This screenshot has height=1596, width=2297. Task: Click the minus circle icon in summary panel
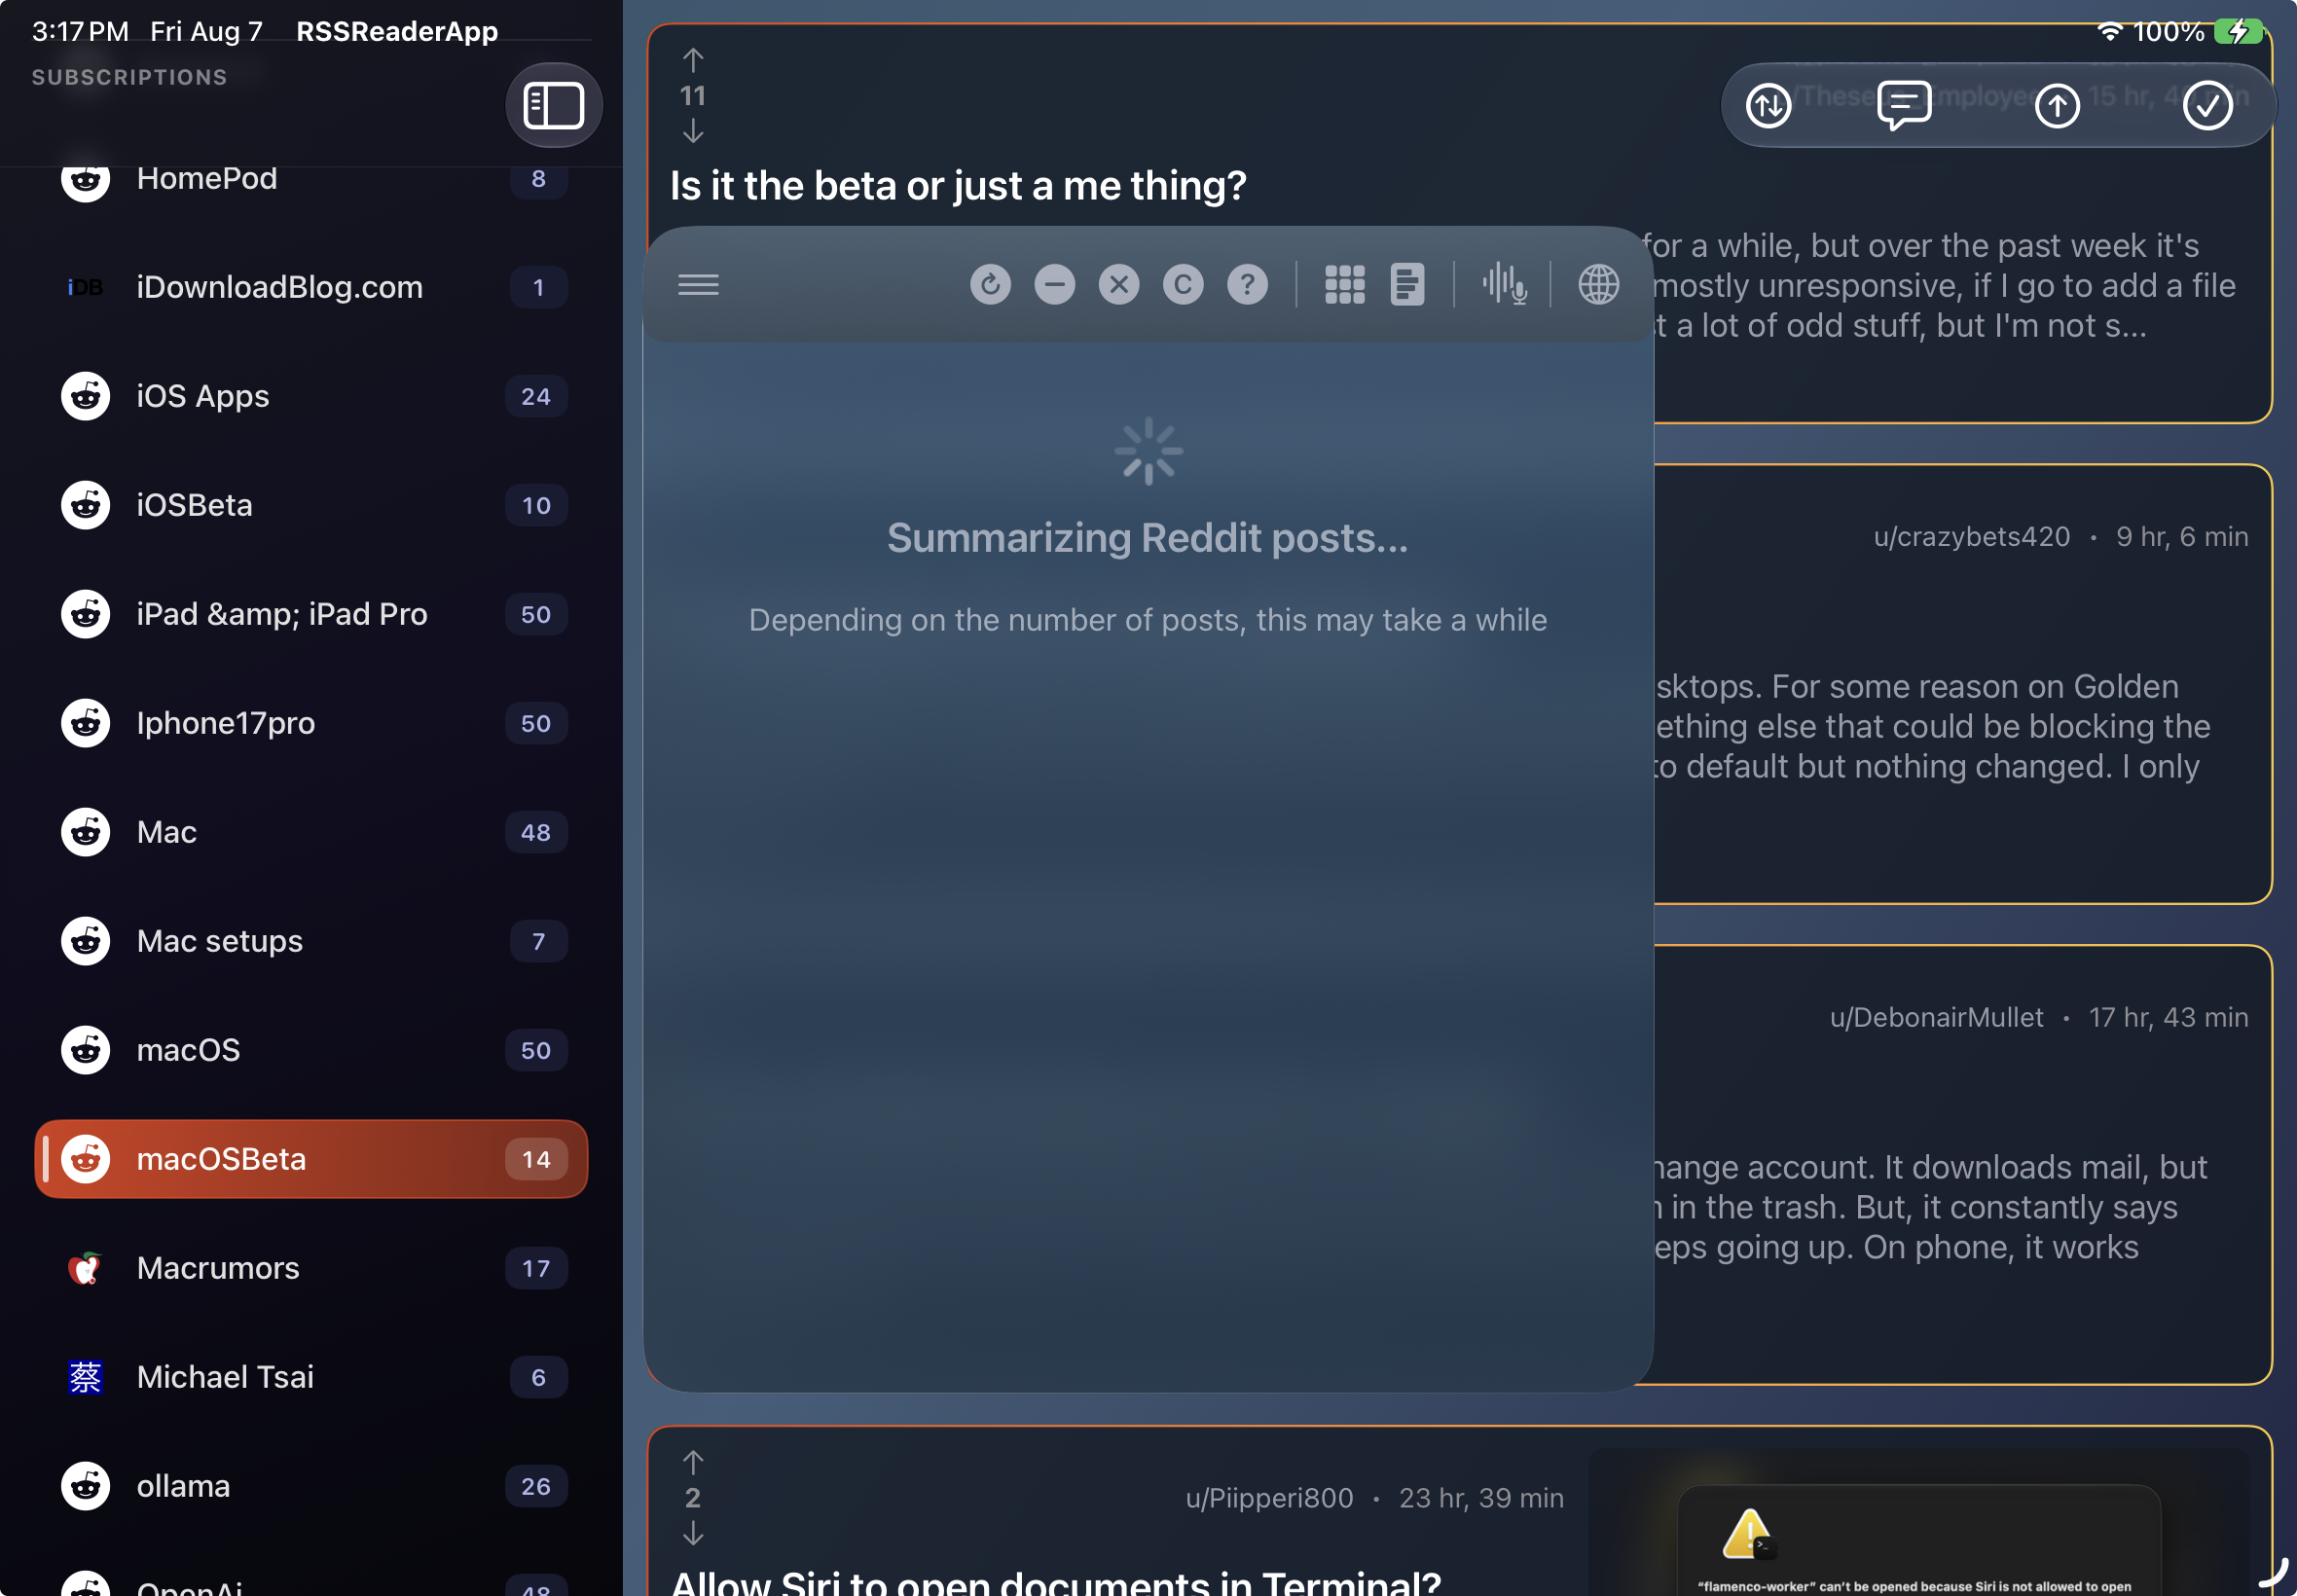click(x=1054, y=285)
